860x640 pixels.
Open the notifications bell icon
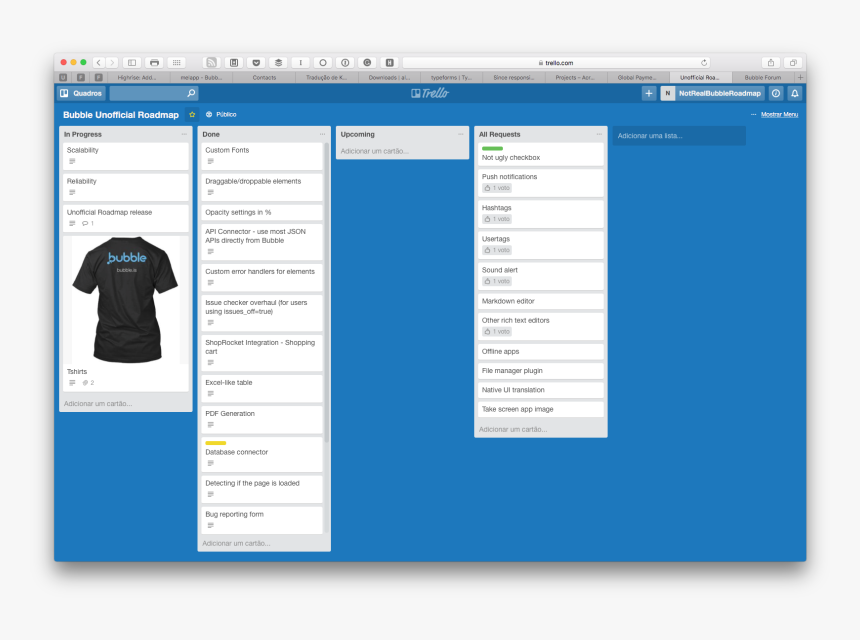[x=794, y=93]
